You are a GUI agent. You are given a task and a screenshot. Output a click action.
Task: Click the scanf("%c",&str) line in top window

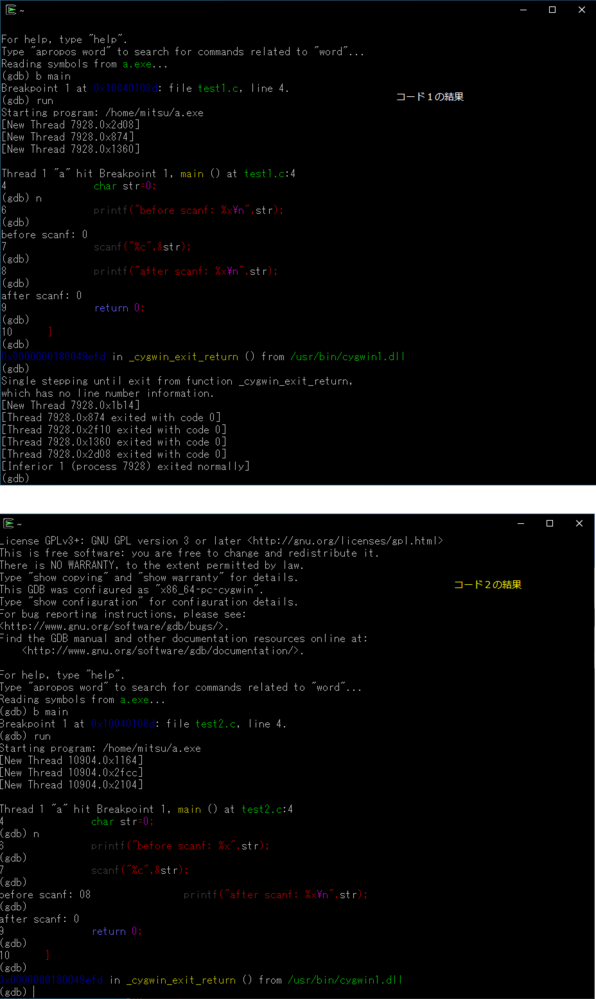click(142, 247)
